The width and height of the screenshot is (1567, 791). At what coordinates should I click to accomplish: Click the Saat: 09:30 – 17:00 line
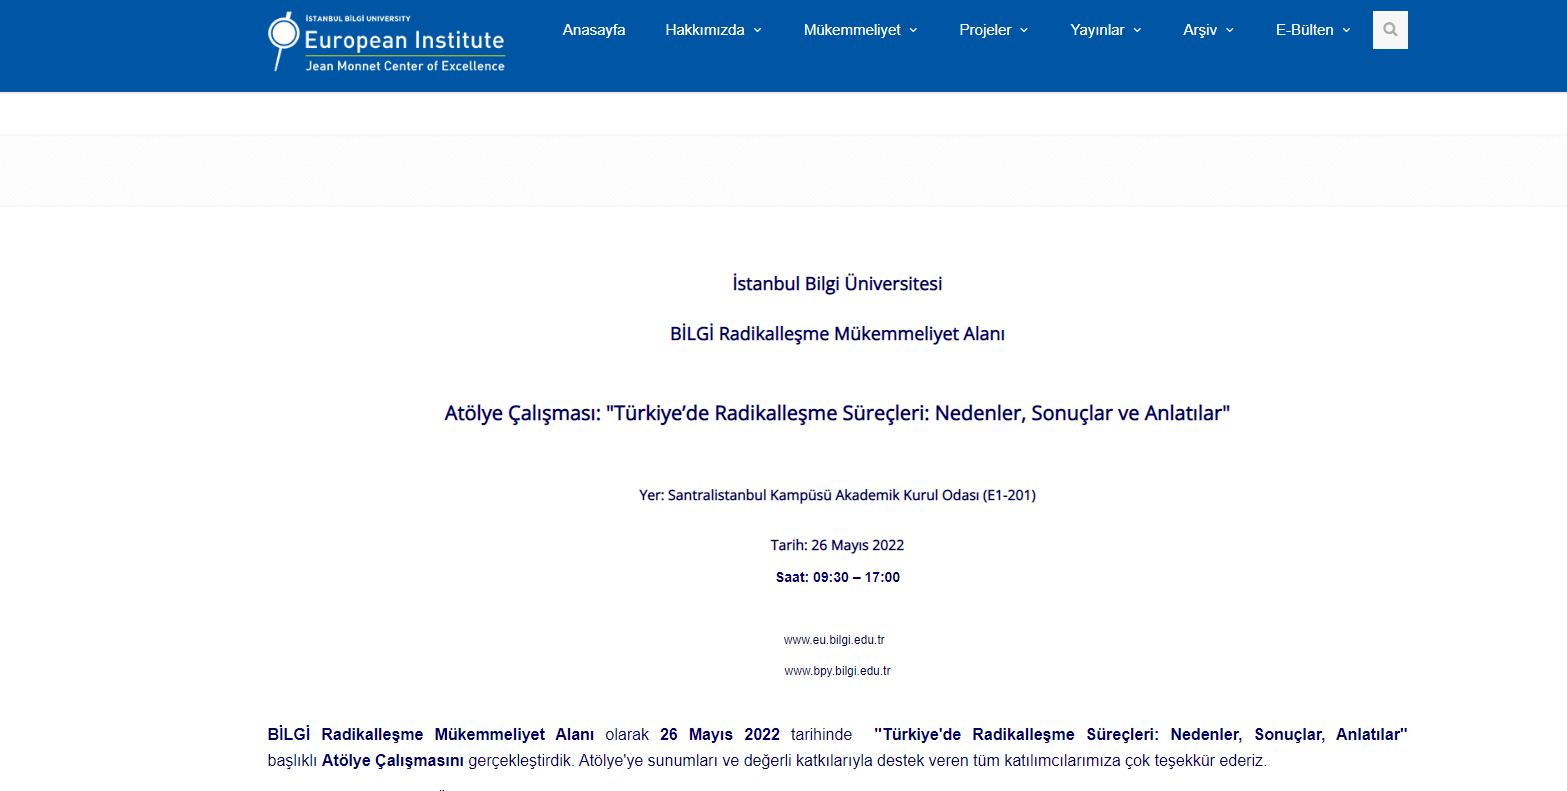point(838,577)
